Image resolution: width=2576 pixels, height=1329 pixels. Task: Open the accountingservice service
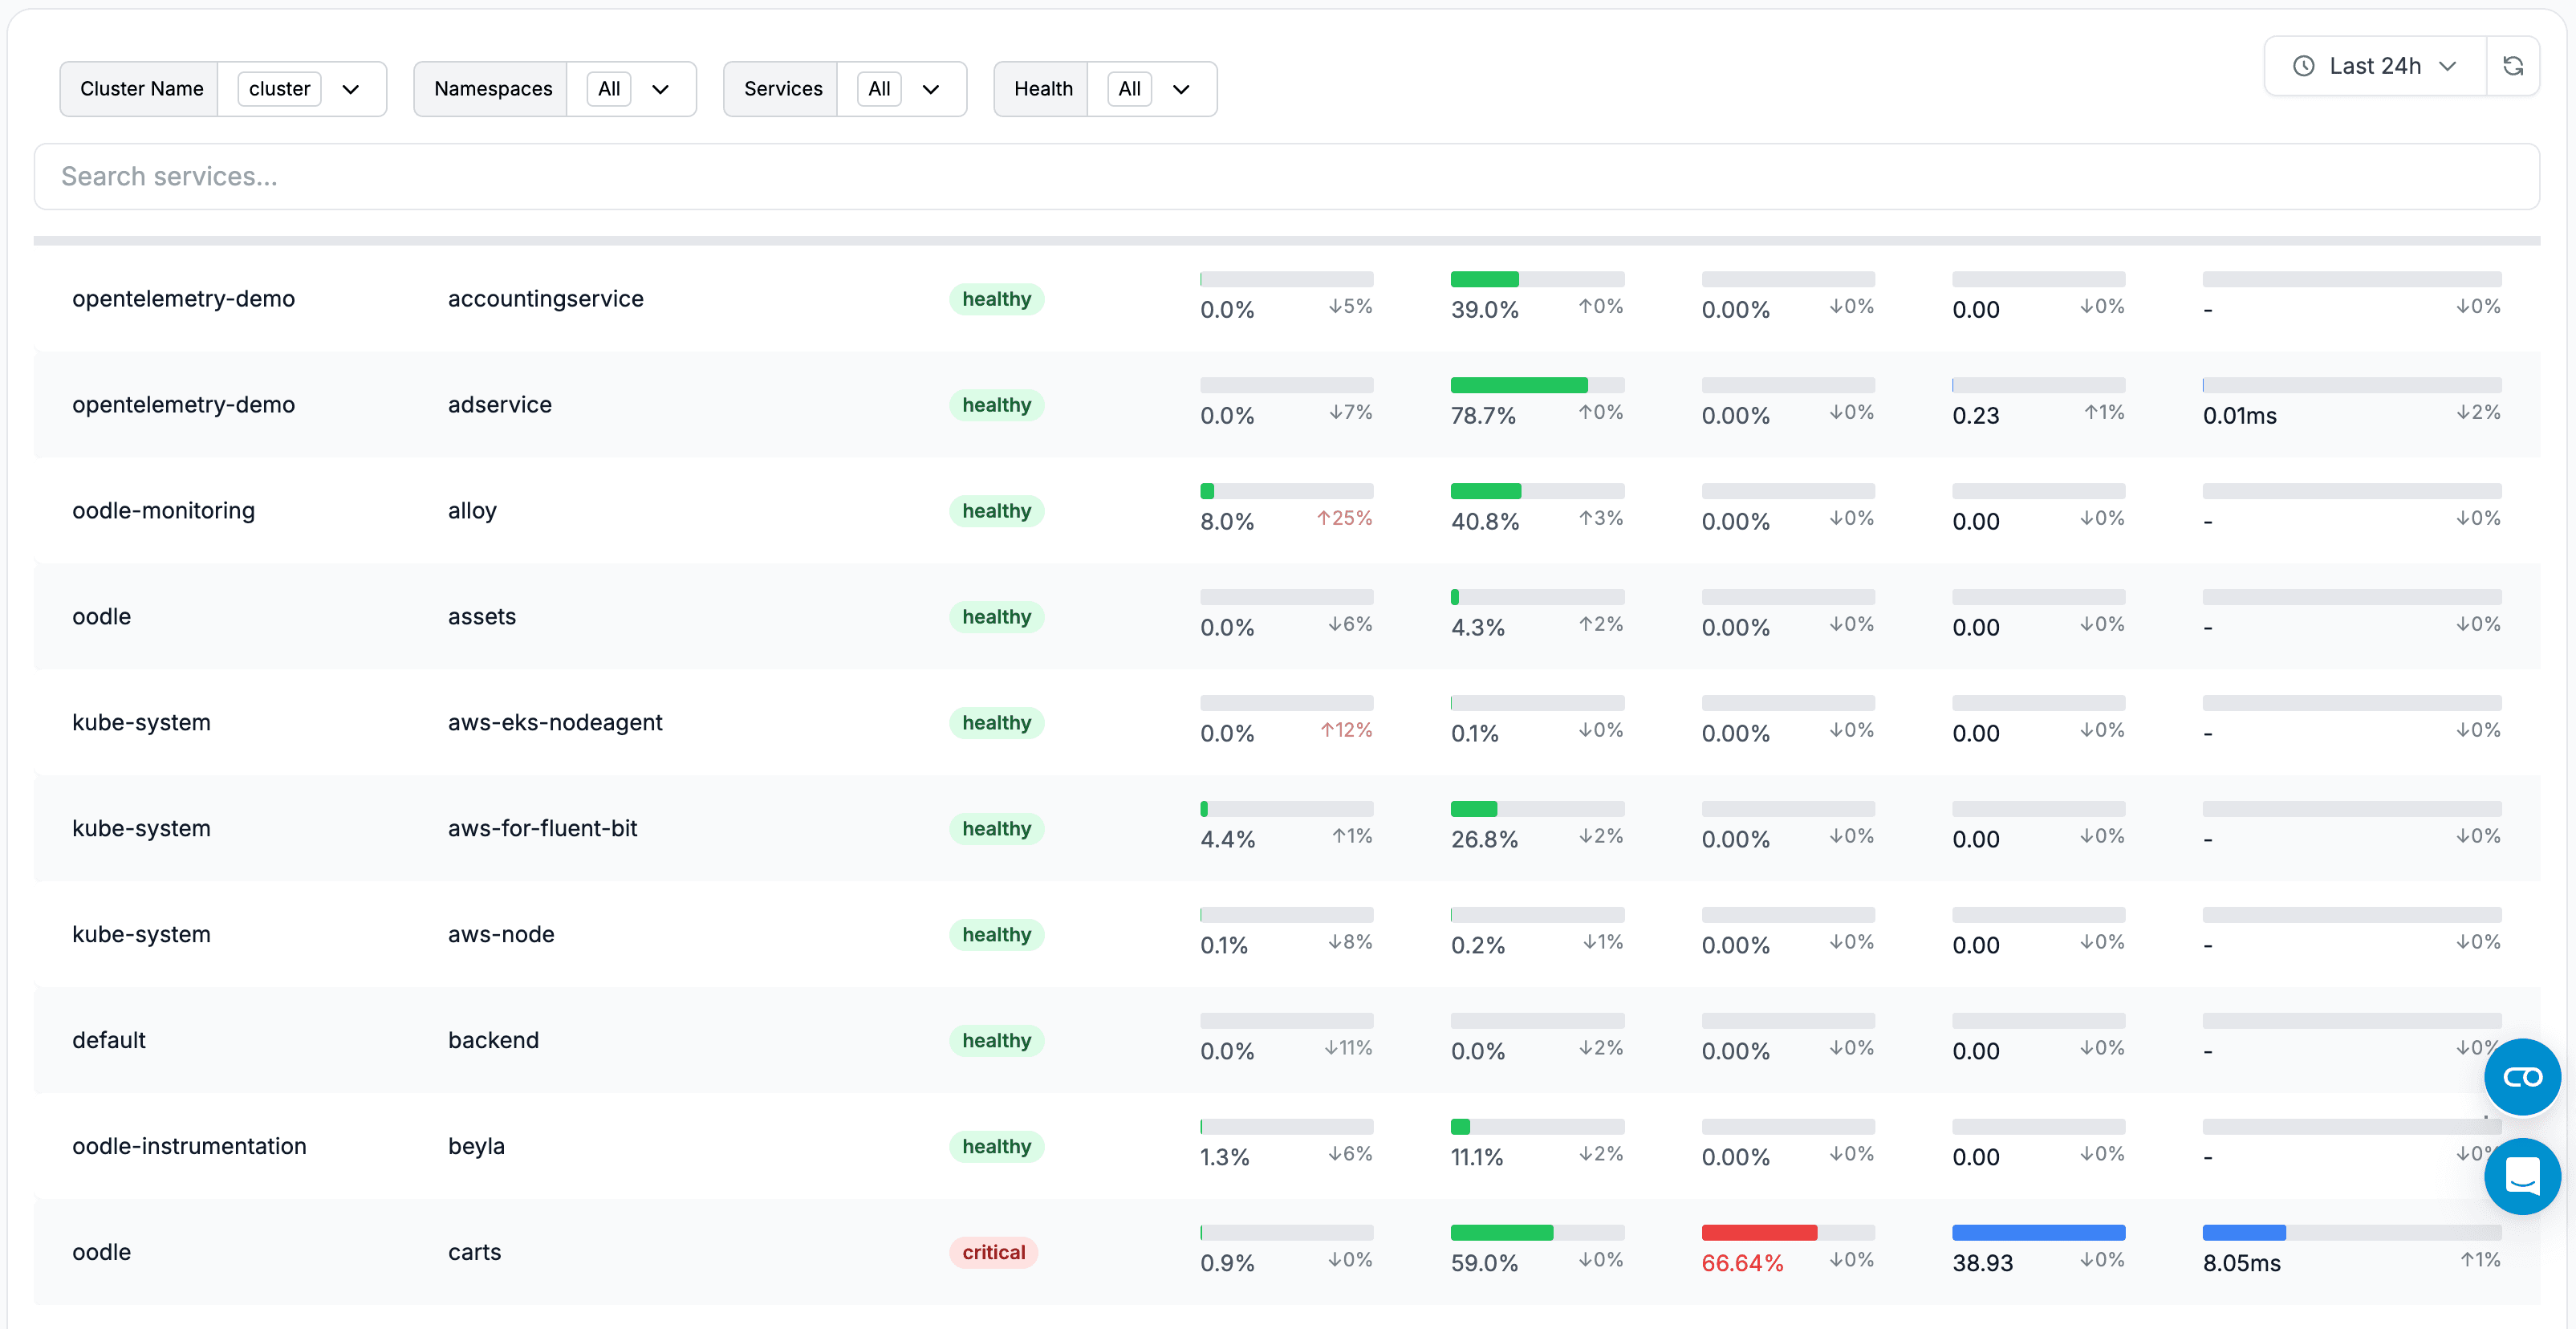point(546,298)
